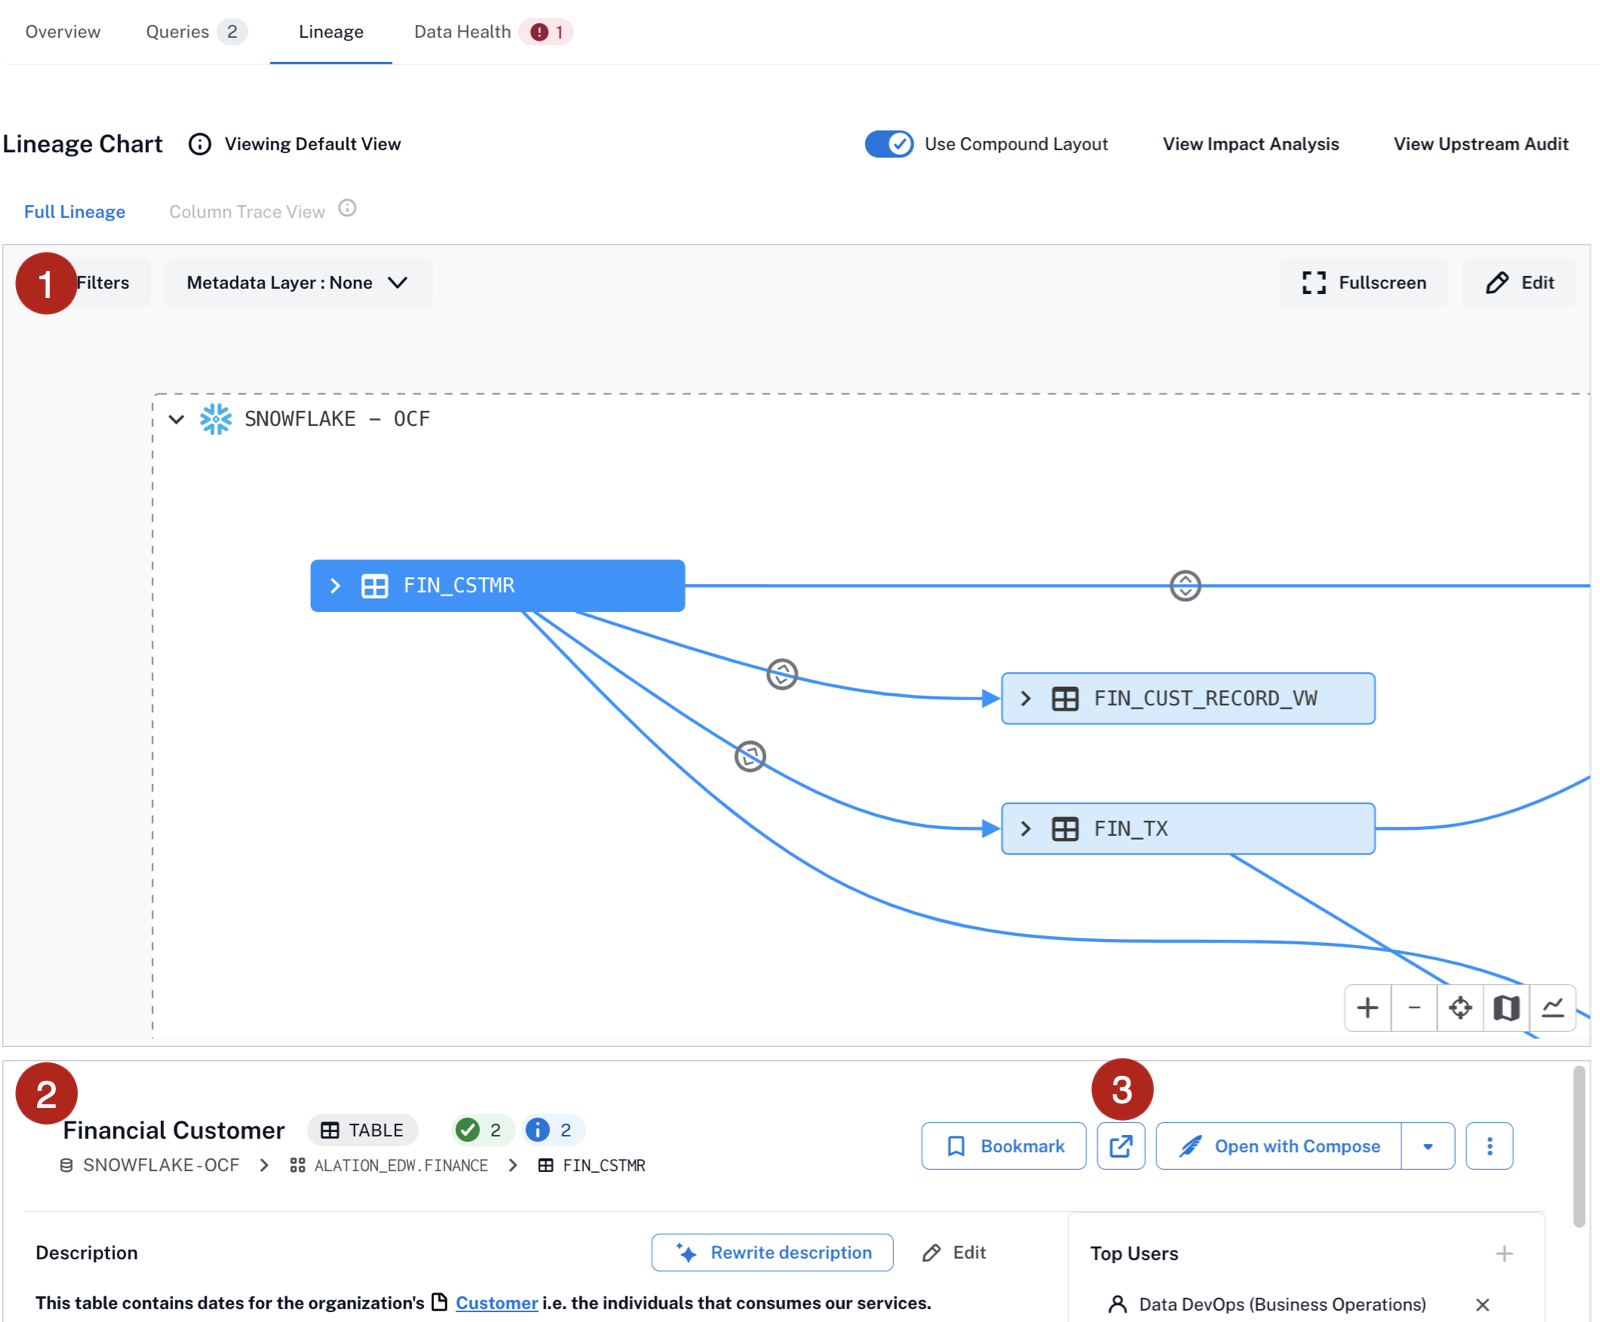Click the info icon beside Column Trace View
The width and height of the screenshot is (1600, 1322).
click(x=347, y=208)
